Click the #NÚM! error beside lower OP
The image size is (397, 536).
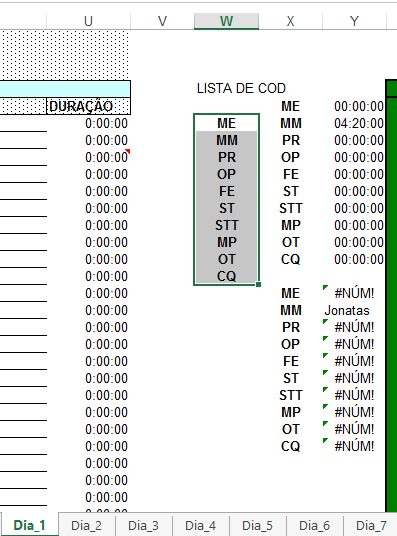click(354, 344)
